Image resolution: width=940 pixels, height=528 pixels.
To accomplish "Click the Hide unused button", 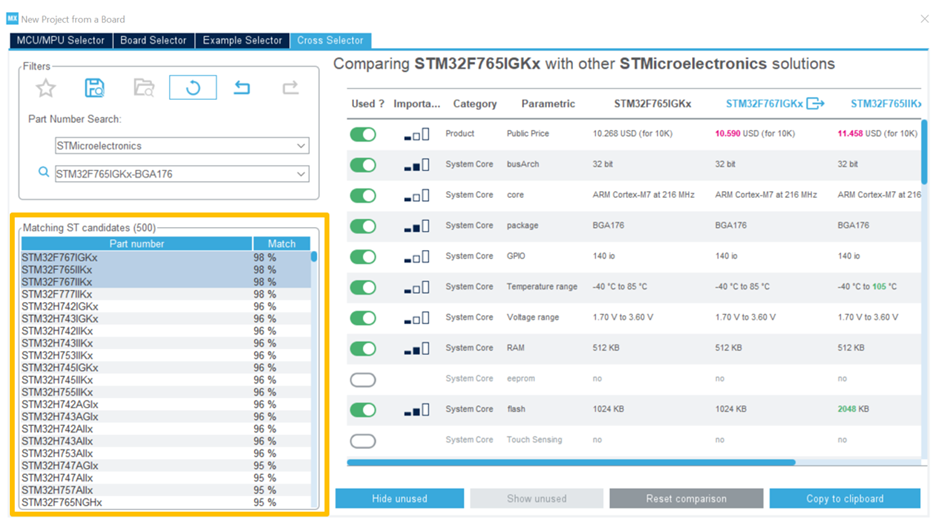I will pos(399,498).
